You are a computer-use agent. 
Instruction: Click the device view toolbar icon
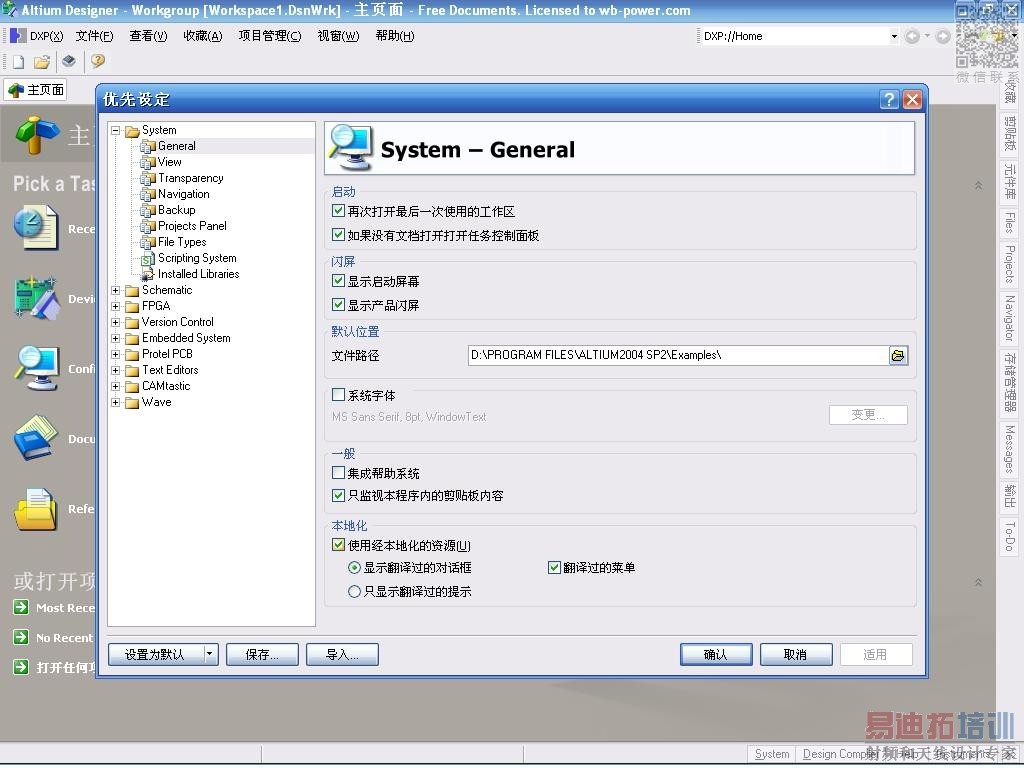pyautogui.click(x=69, y=61)
